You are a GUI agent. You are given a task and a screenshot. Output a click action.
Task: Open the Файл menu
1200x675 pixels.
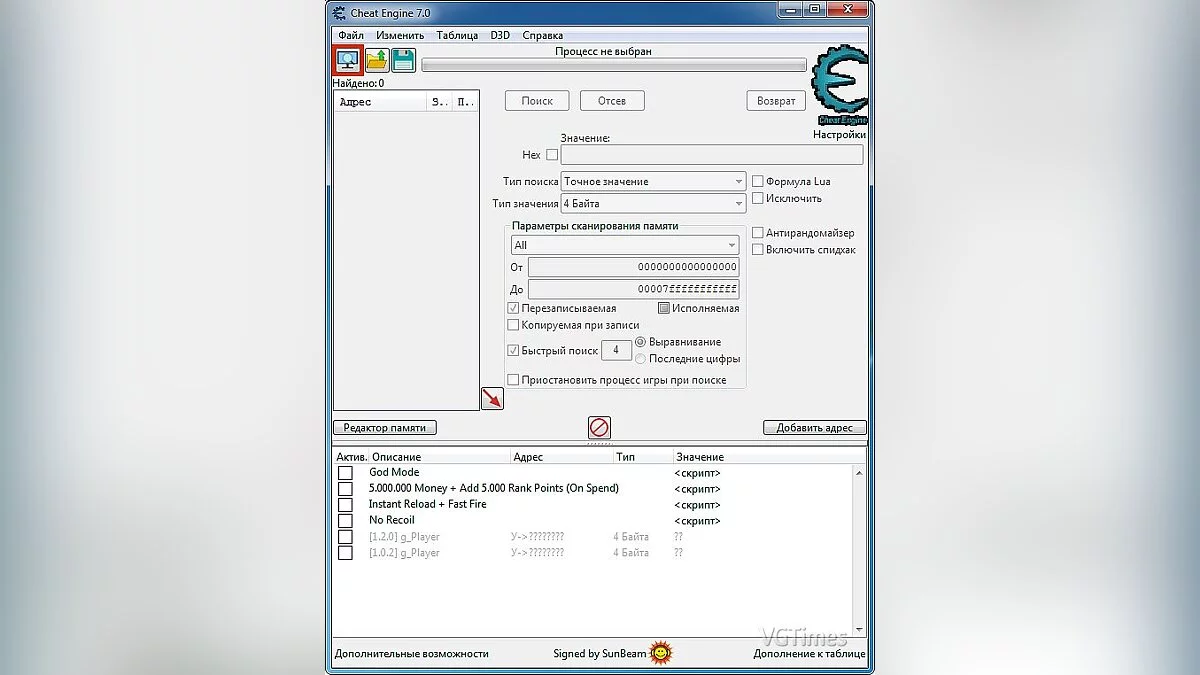tap(350, 35)
